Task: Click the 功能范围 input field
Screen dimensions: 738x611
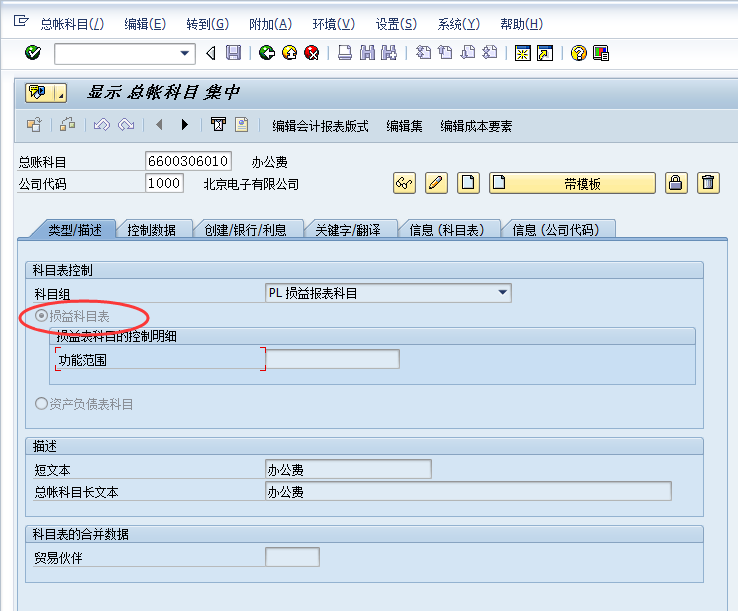Action: (x=332, y=359)
